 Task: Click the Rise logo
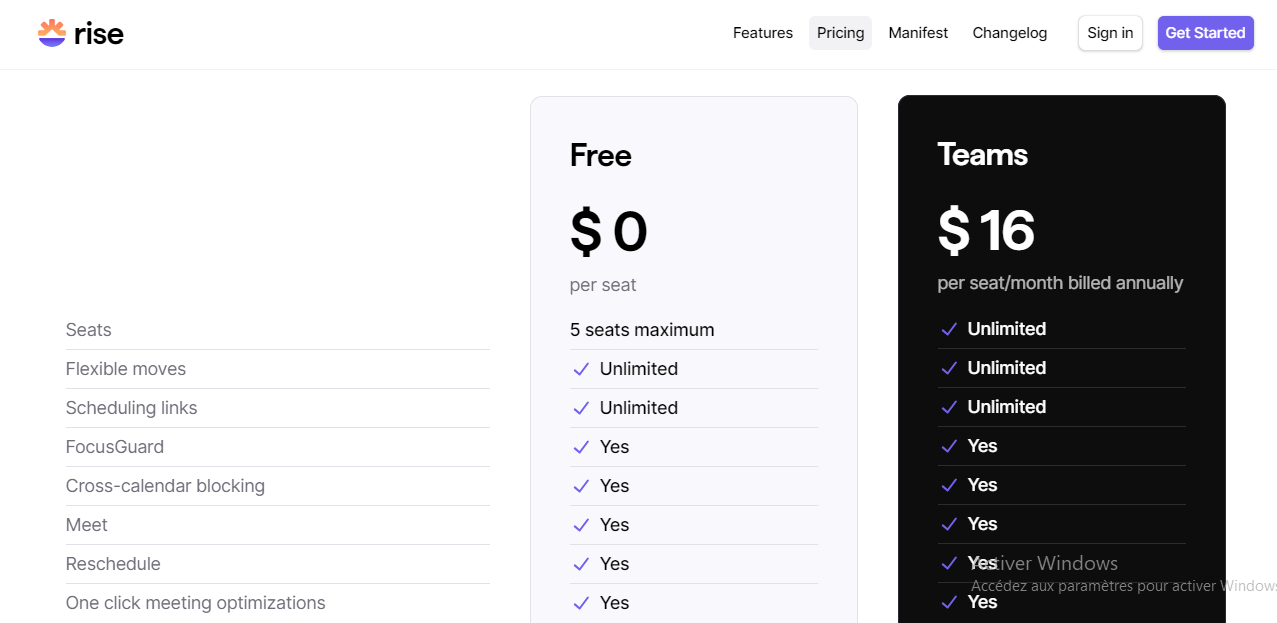(x=81, y=33)
